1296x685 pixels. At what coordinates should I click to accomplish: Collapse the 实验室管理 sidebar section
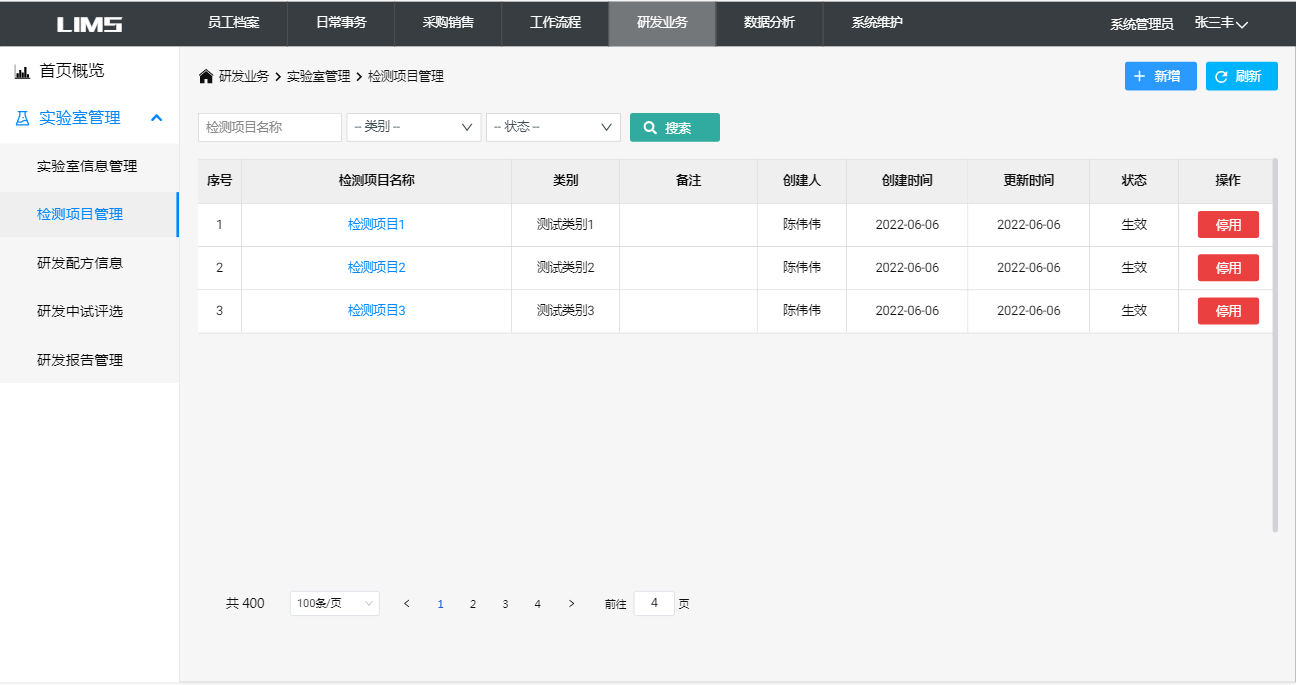(156, 118)
